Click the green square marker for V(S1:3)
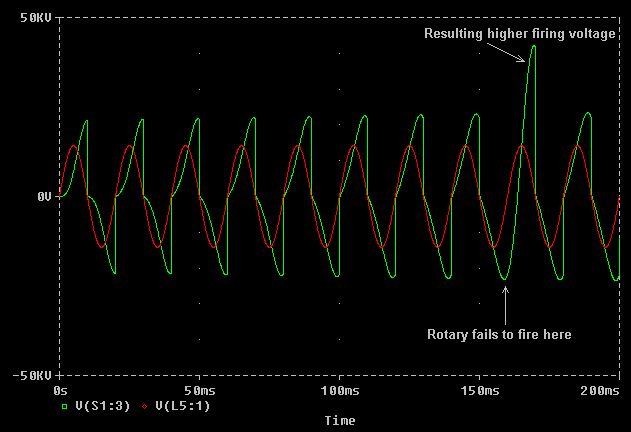631x432 pixels. (x=65, y=406)
